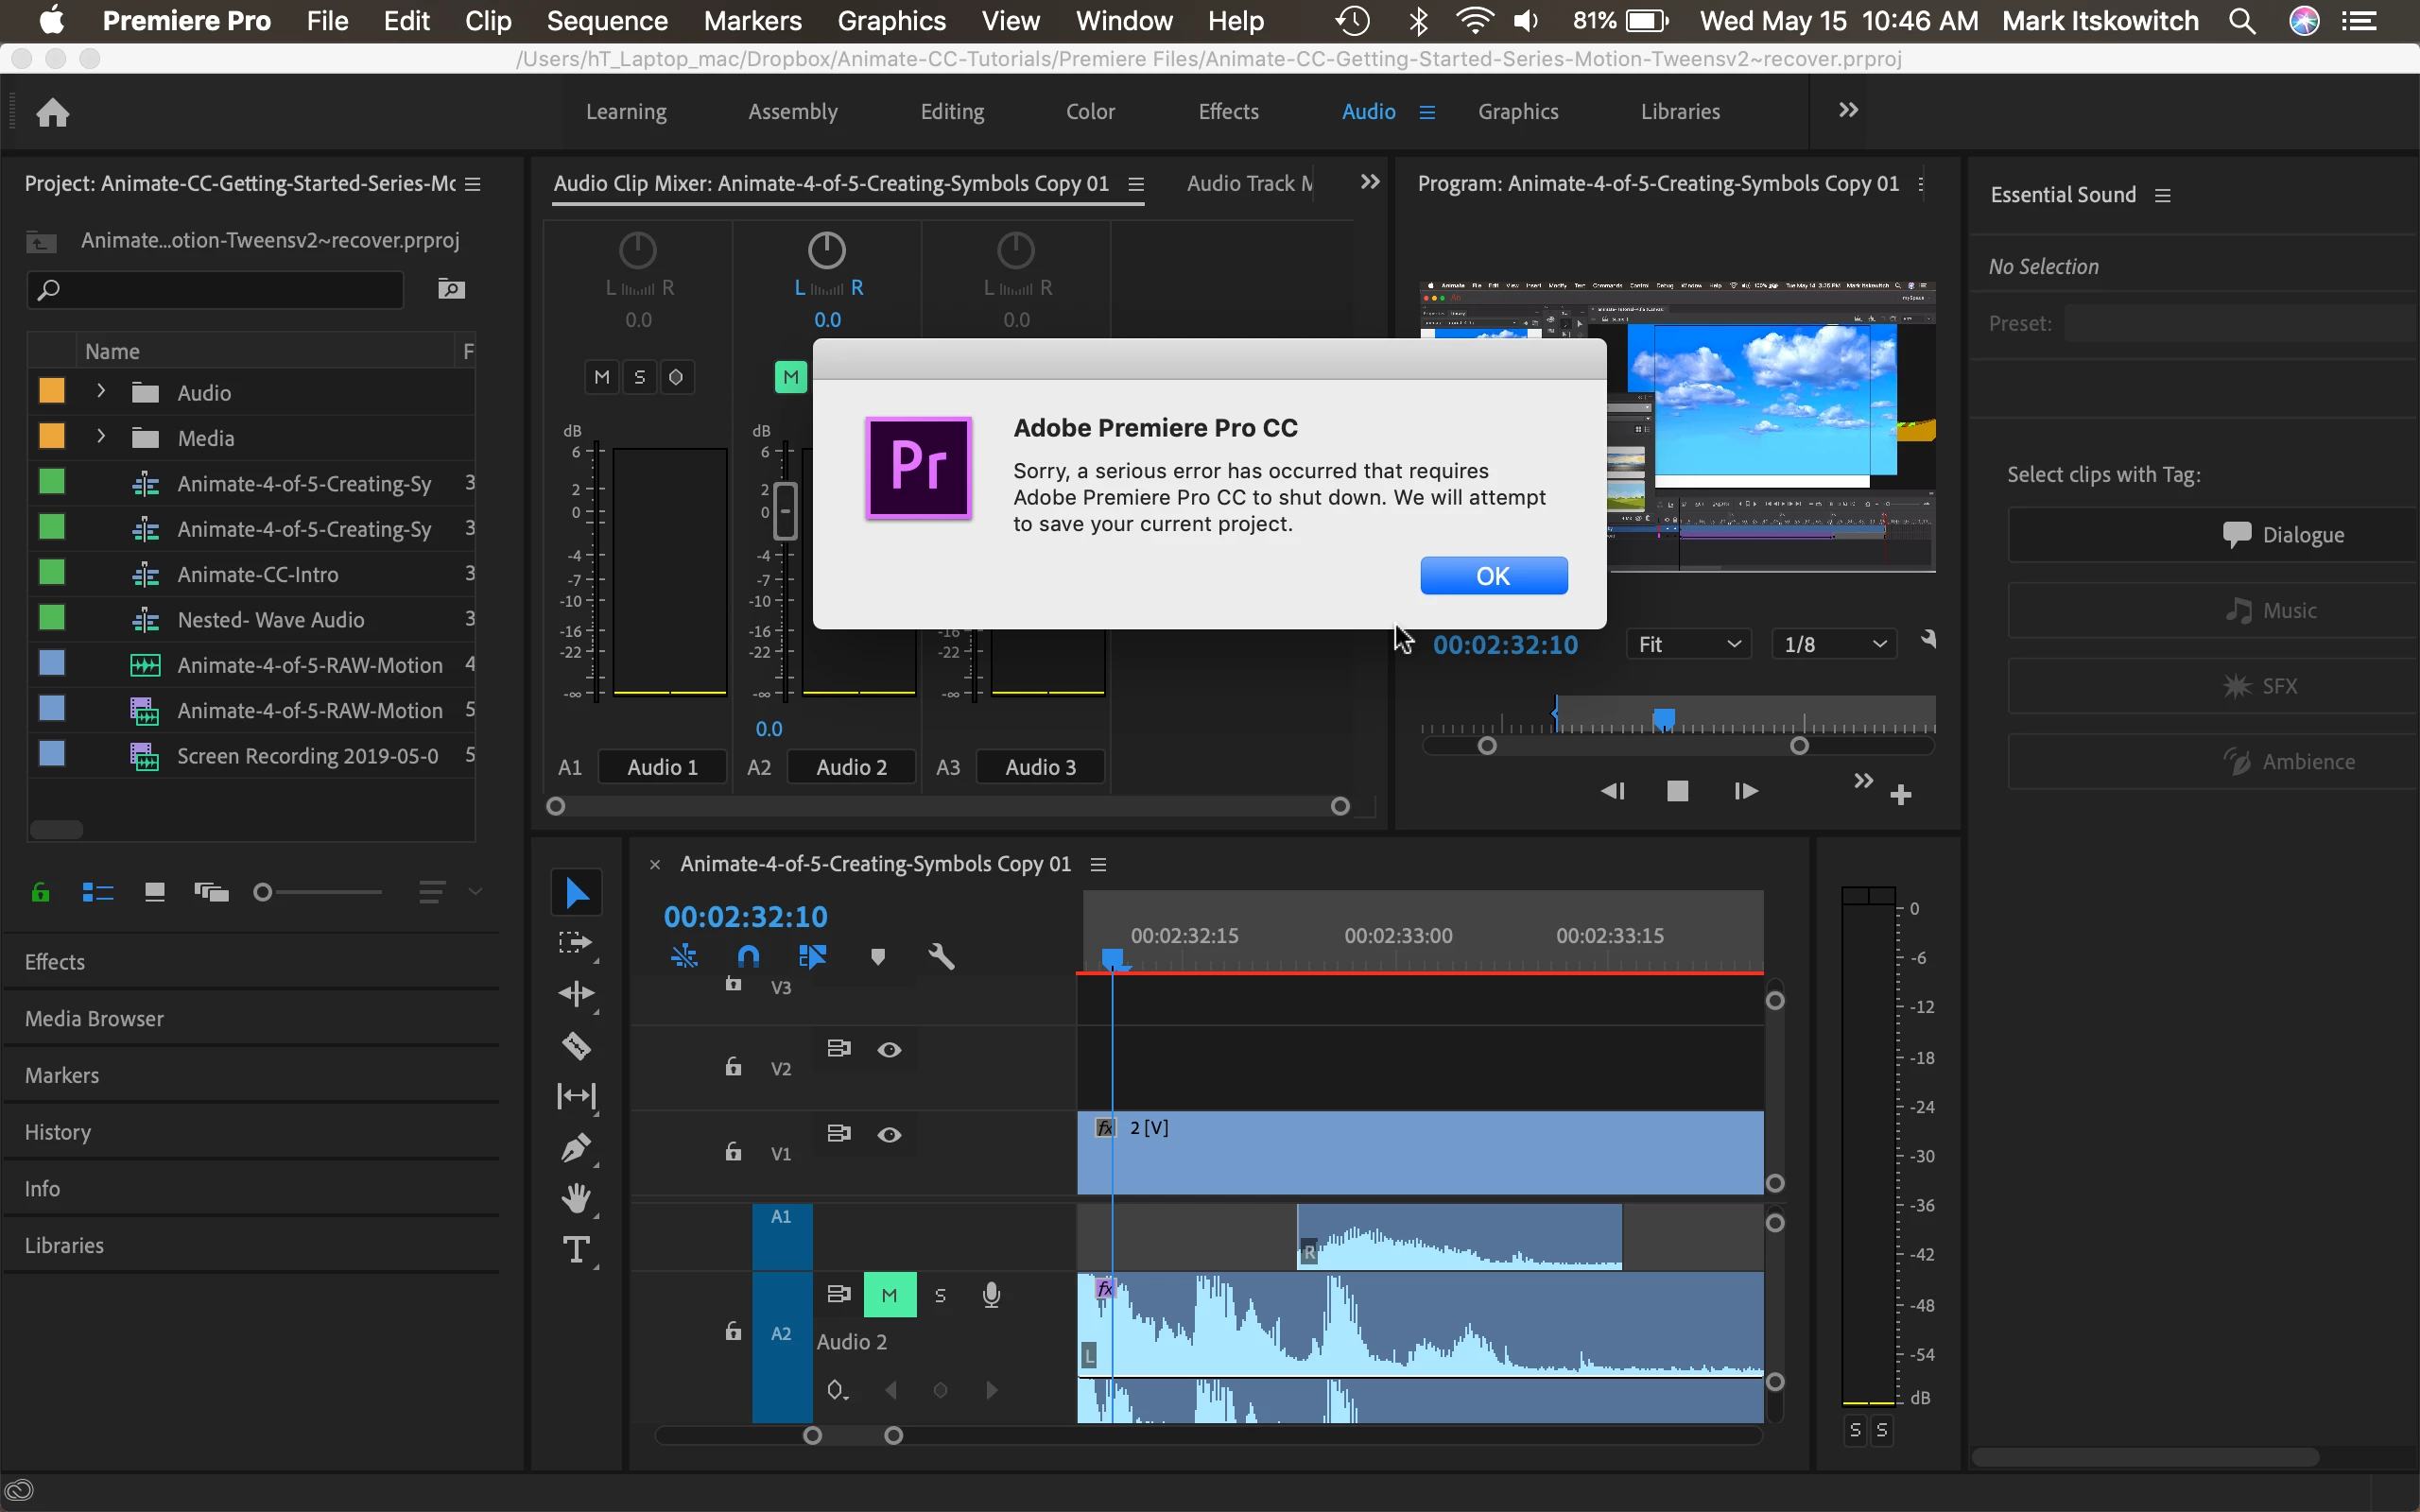Viewport: 2420px width, 1512px height.
Task: Select the Hand tool
Action: (x=576, y=1198)
